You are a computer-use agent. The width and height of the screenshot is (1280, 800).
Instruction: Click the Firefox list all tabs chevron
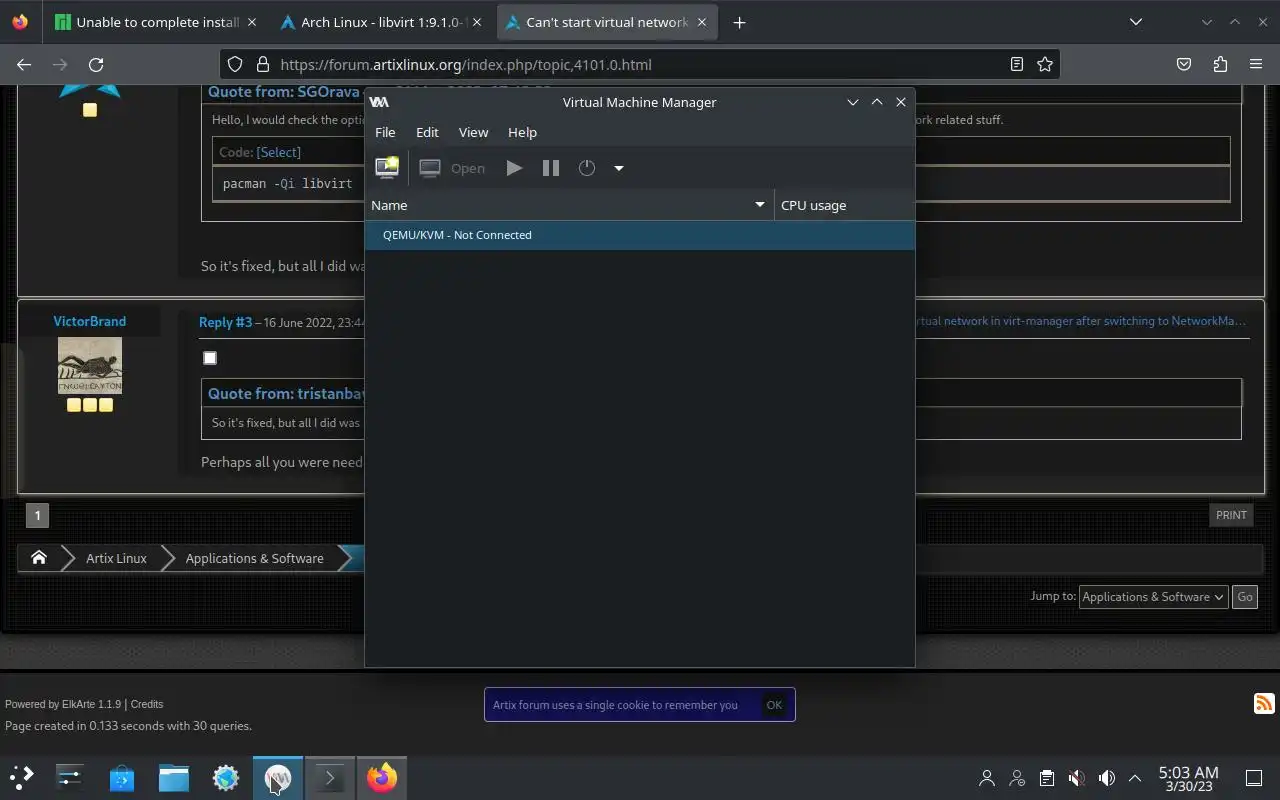[1135, 22]
